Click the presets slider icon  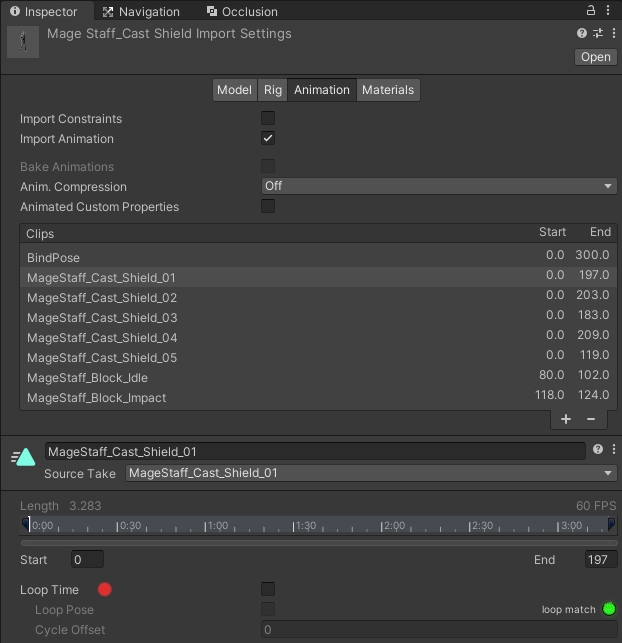(x=598, y=33)
